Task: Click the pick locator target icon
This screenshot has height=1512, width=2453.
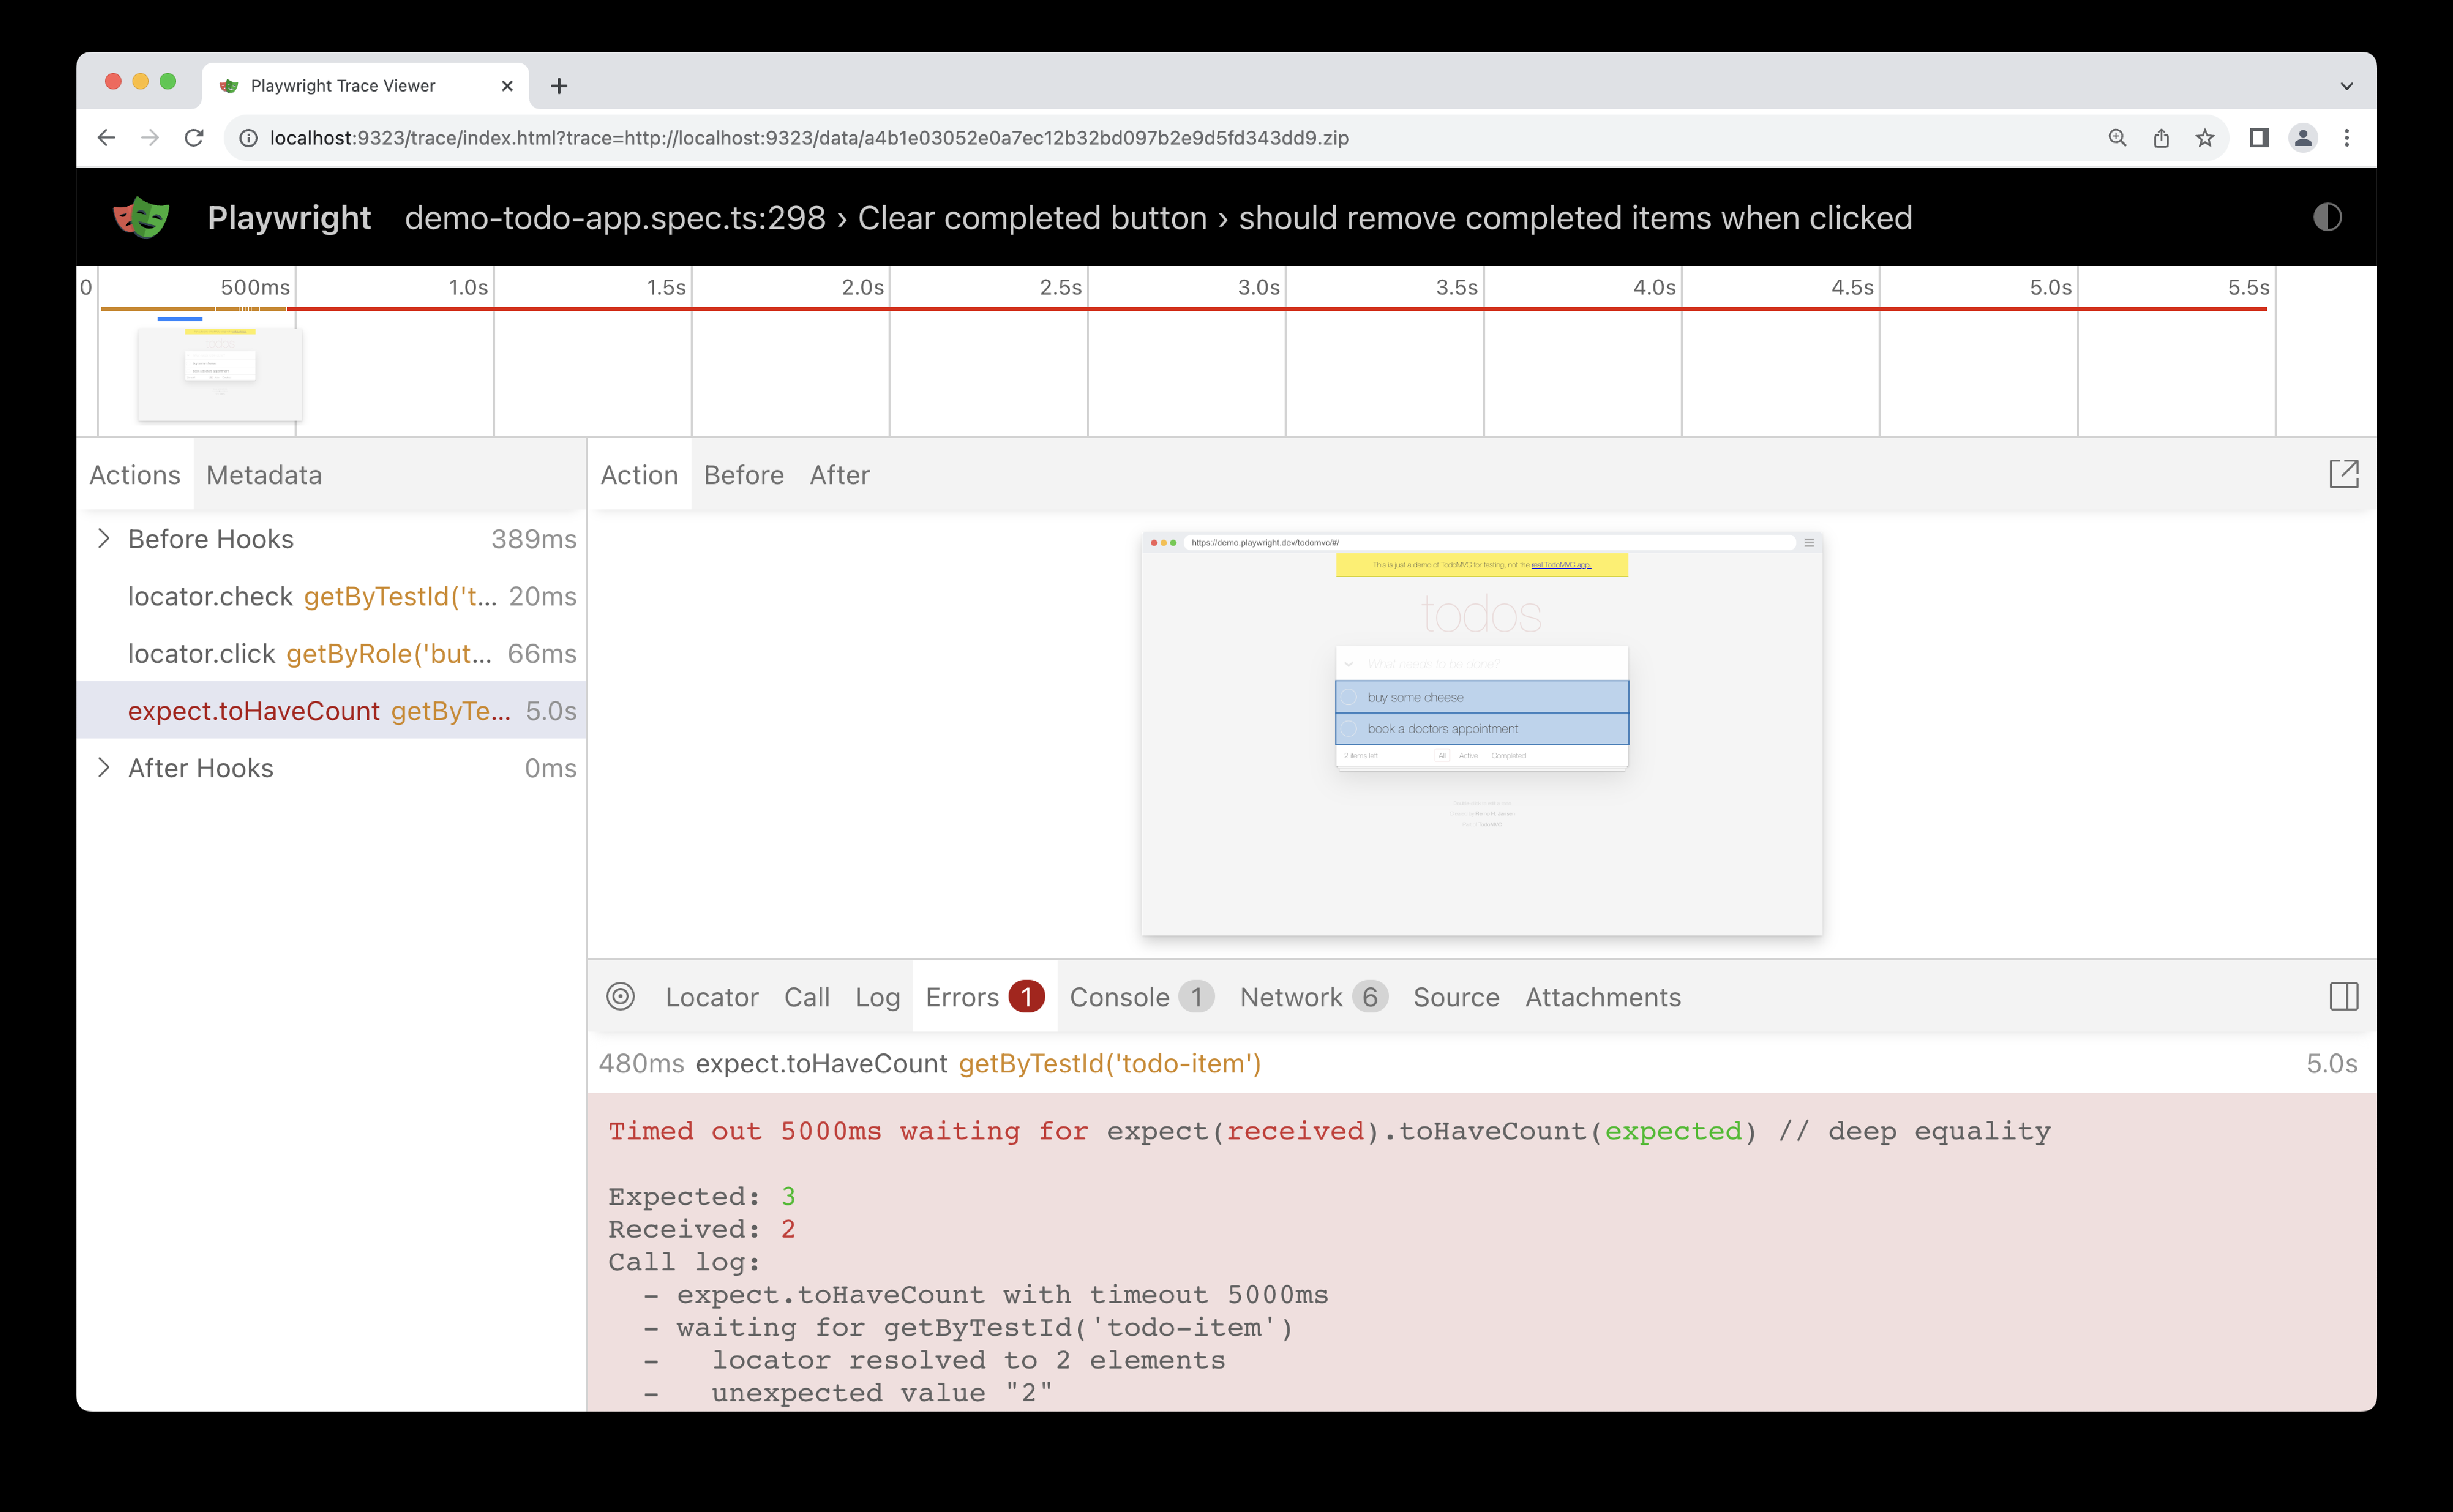Action: point(621,997)
